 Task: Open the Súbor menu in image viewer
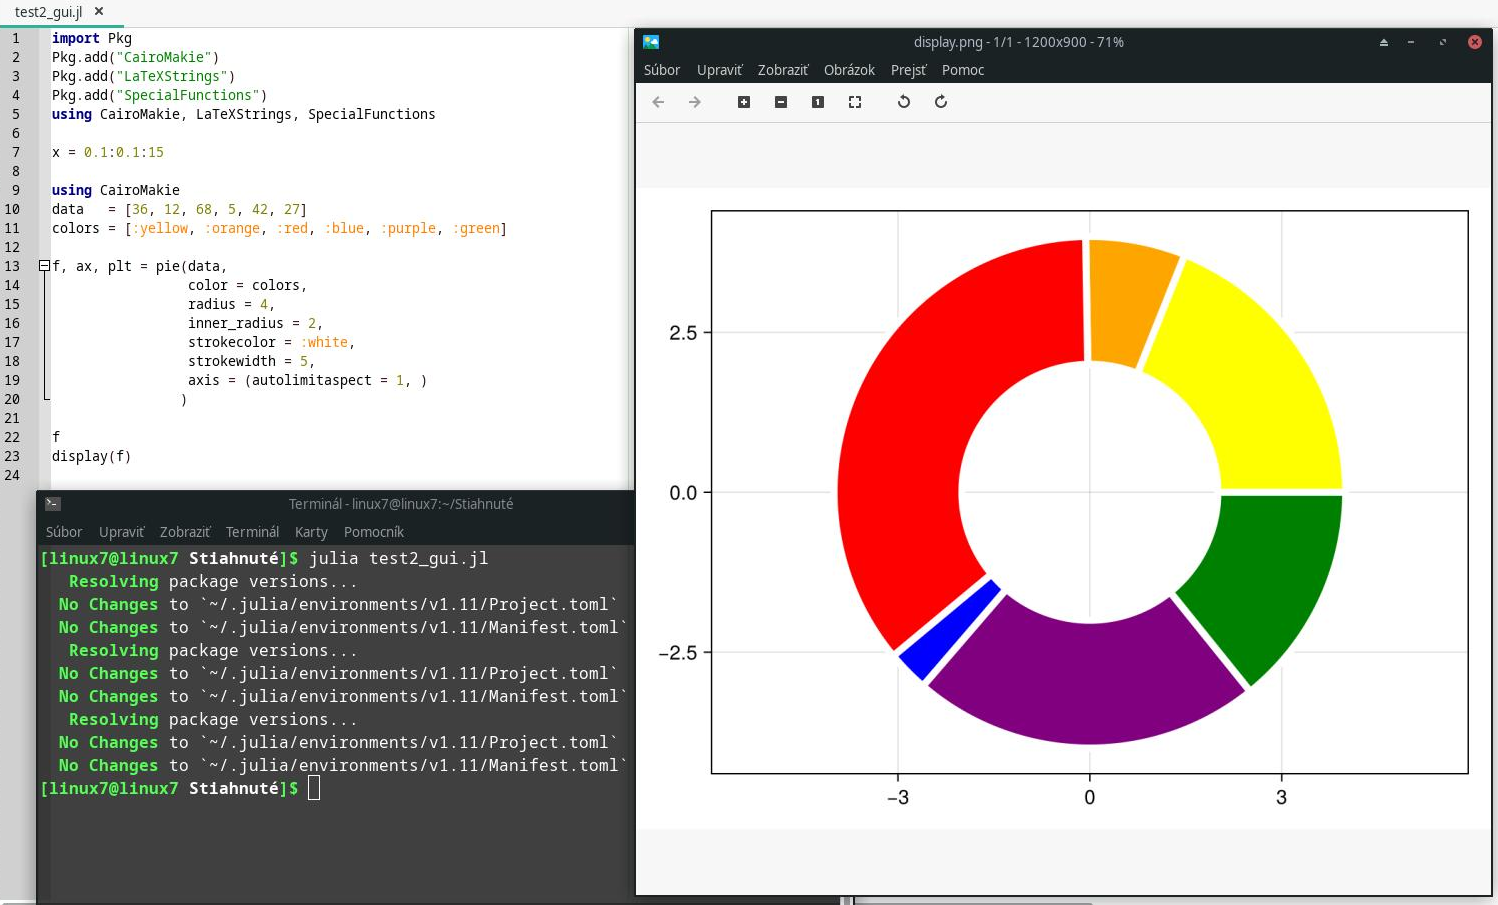(x=661, y=70)
